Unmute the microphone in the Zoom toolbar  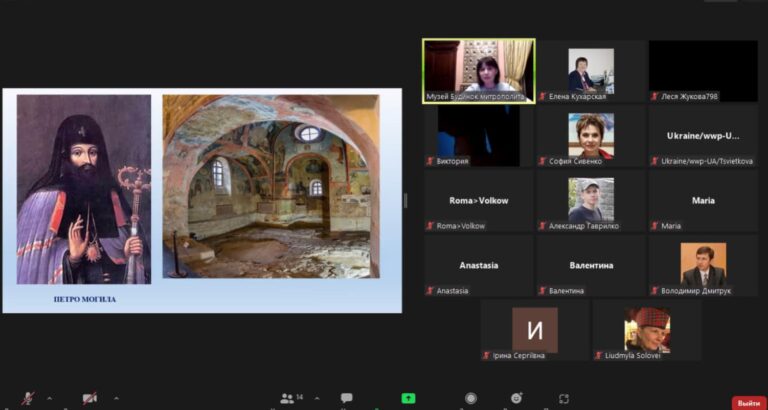click(x=28, y=398)
